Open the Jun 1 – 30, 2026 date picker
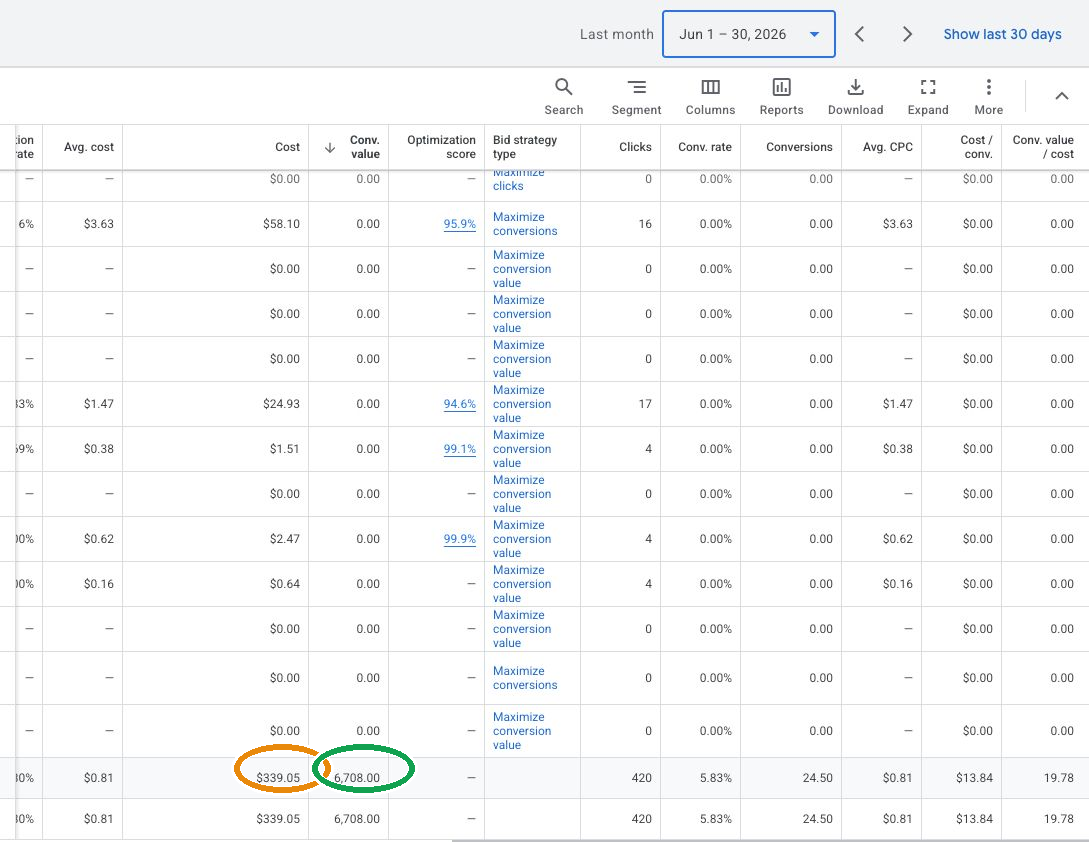 749,34
